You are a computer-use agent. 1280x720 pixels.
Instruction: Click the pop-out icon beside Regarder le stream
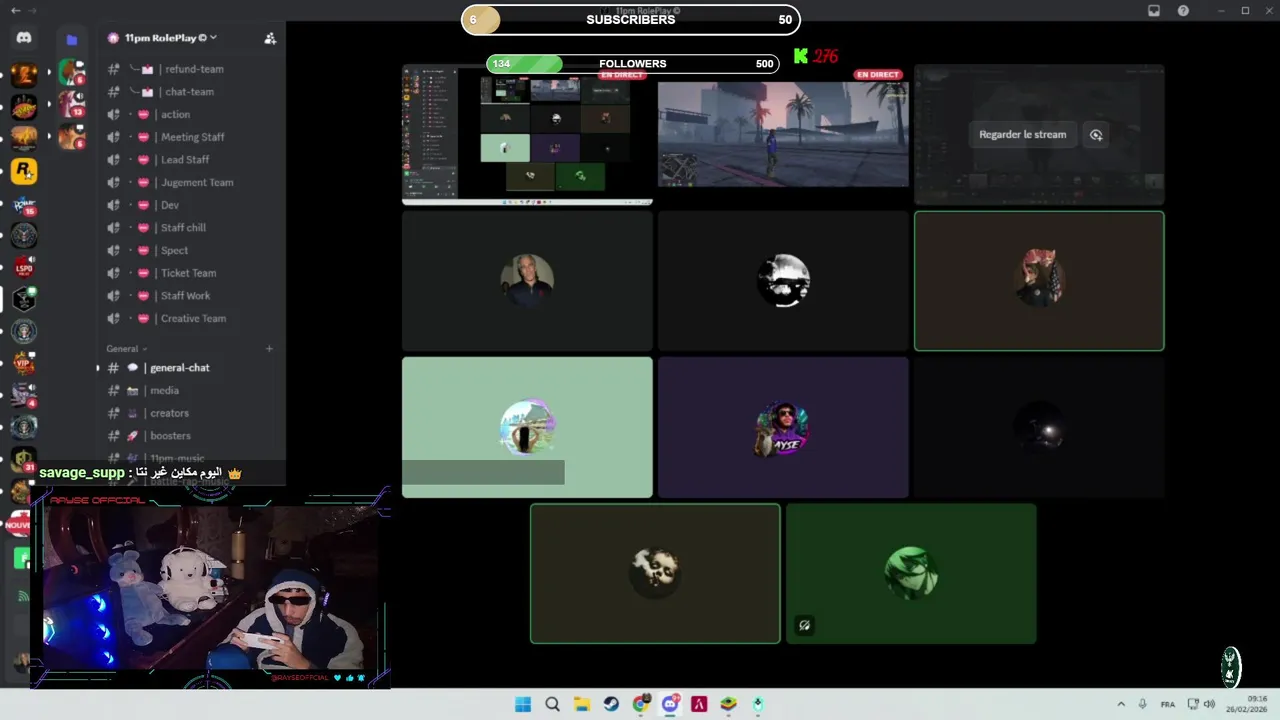pos(1096,135)
